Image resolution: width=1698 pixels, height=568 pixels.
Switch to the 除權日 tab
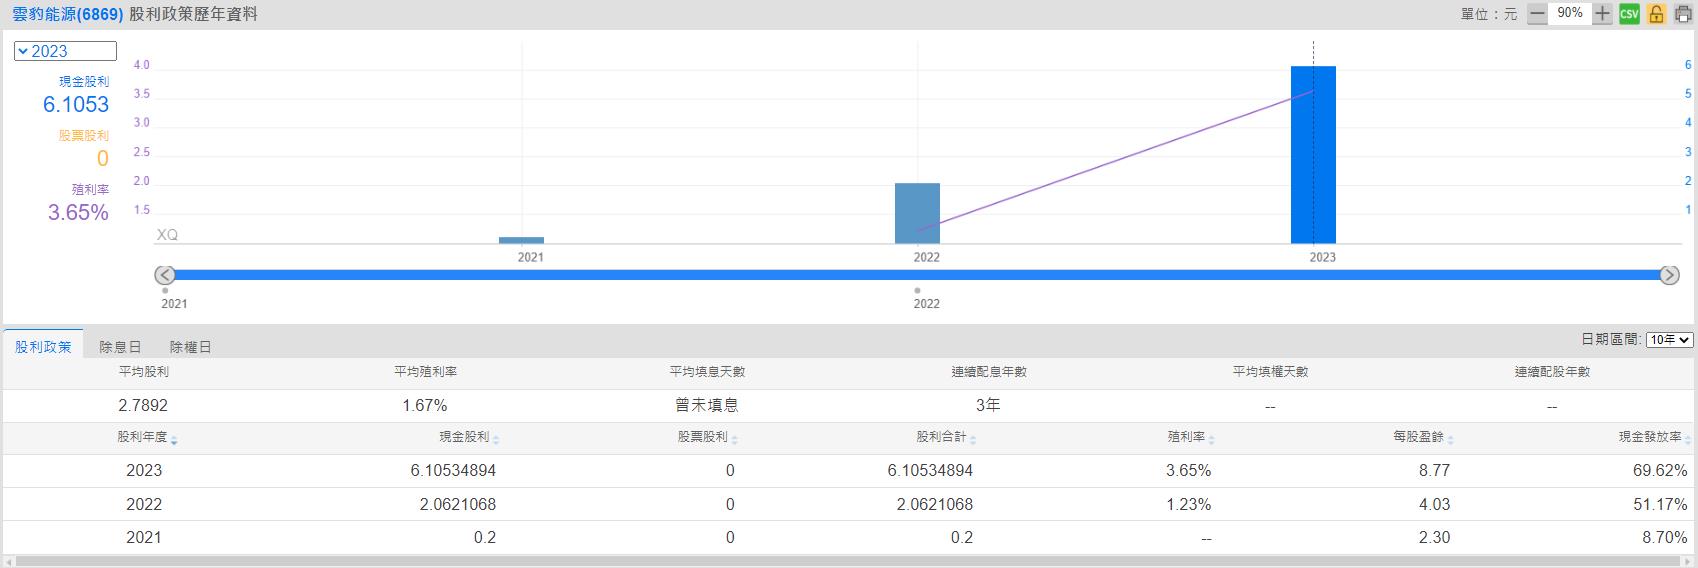tap(190, 347)
